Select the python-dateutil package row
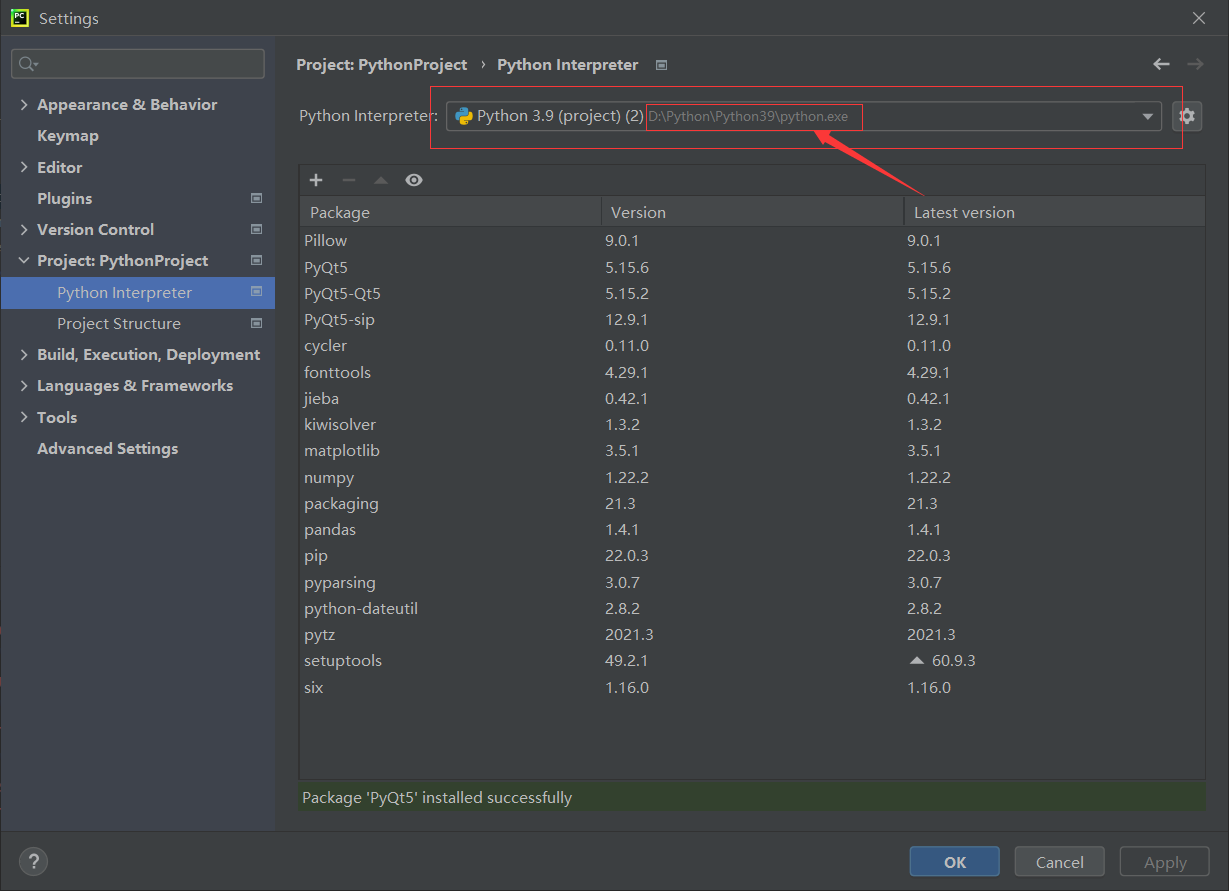Viewport: 1229px width, 891px height. click(752, 608)
